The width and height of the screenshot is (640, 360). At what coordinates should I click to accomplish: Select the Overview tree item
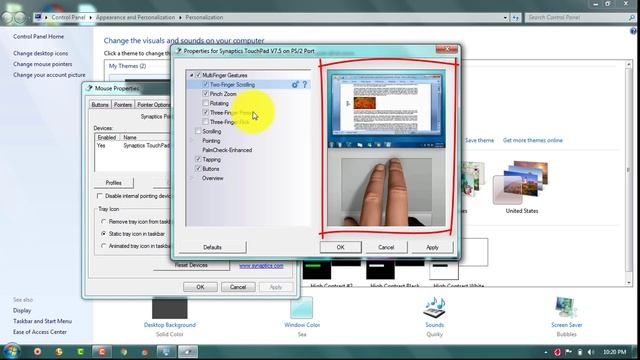click(213, 178)
